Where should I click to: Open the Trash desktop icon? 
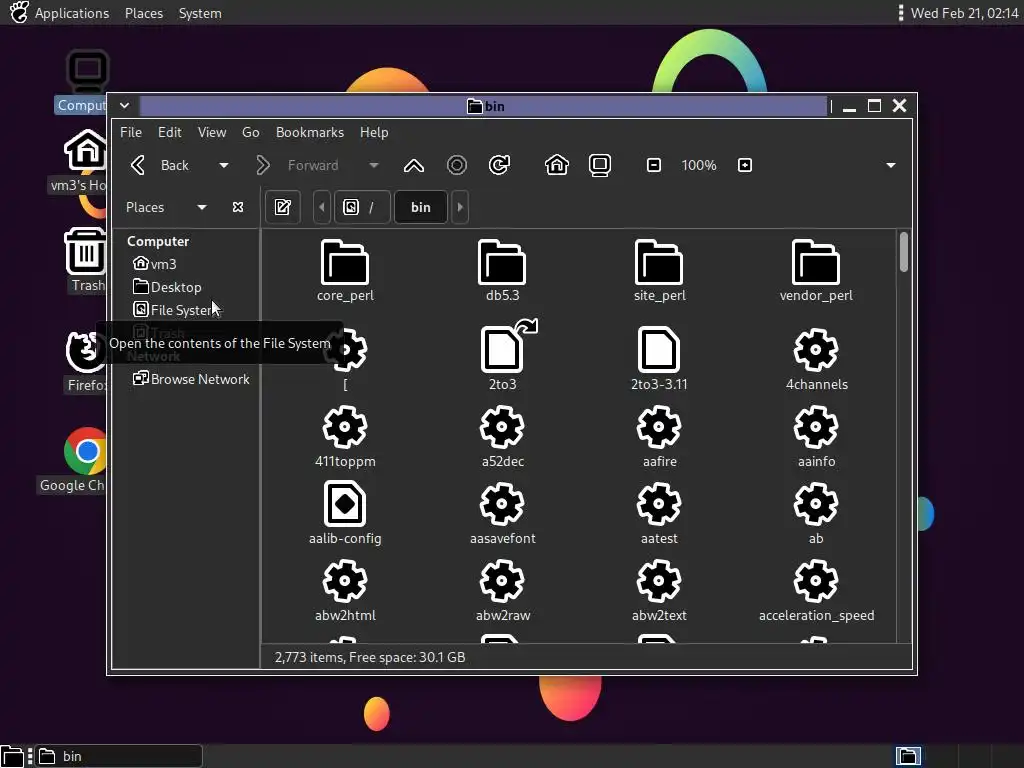click(86, 260)
